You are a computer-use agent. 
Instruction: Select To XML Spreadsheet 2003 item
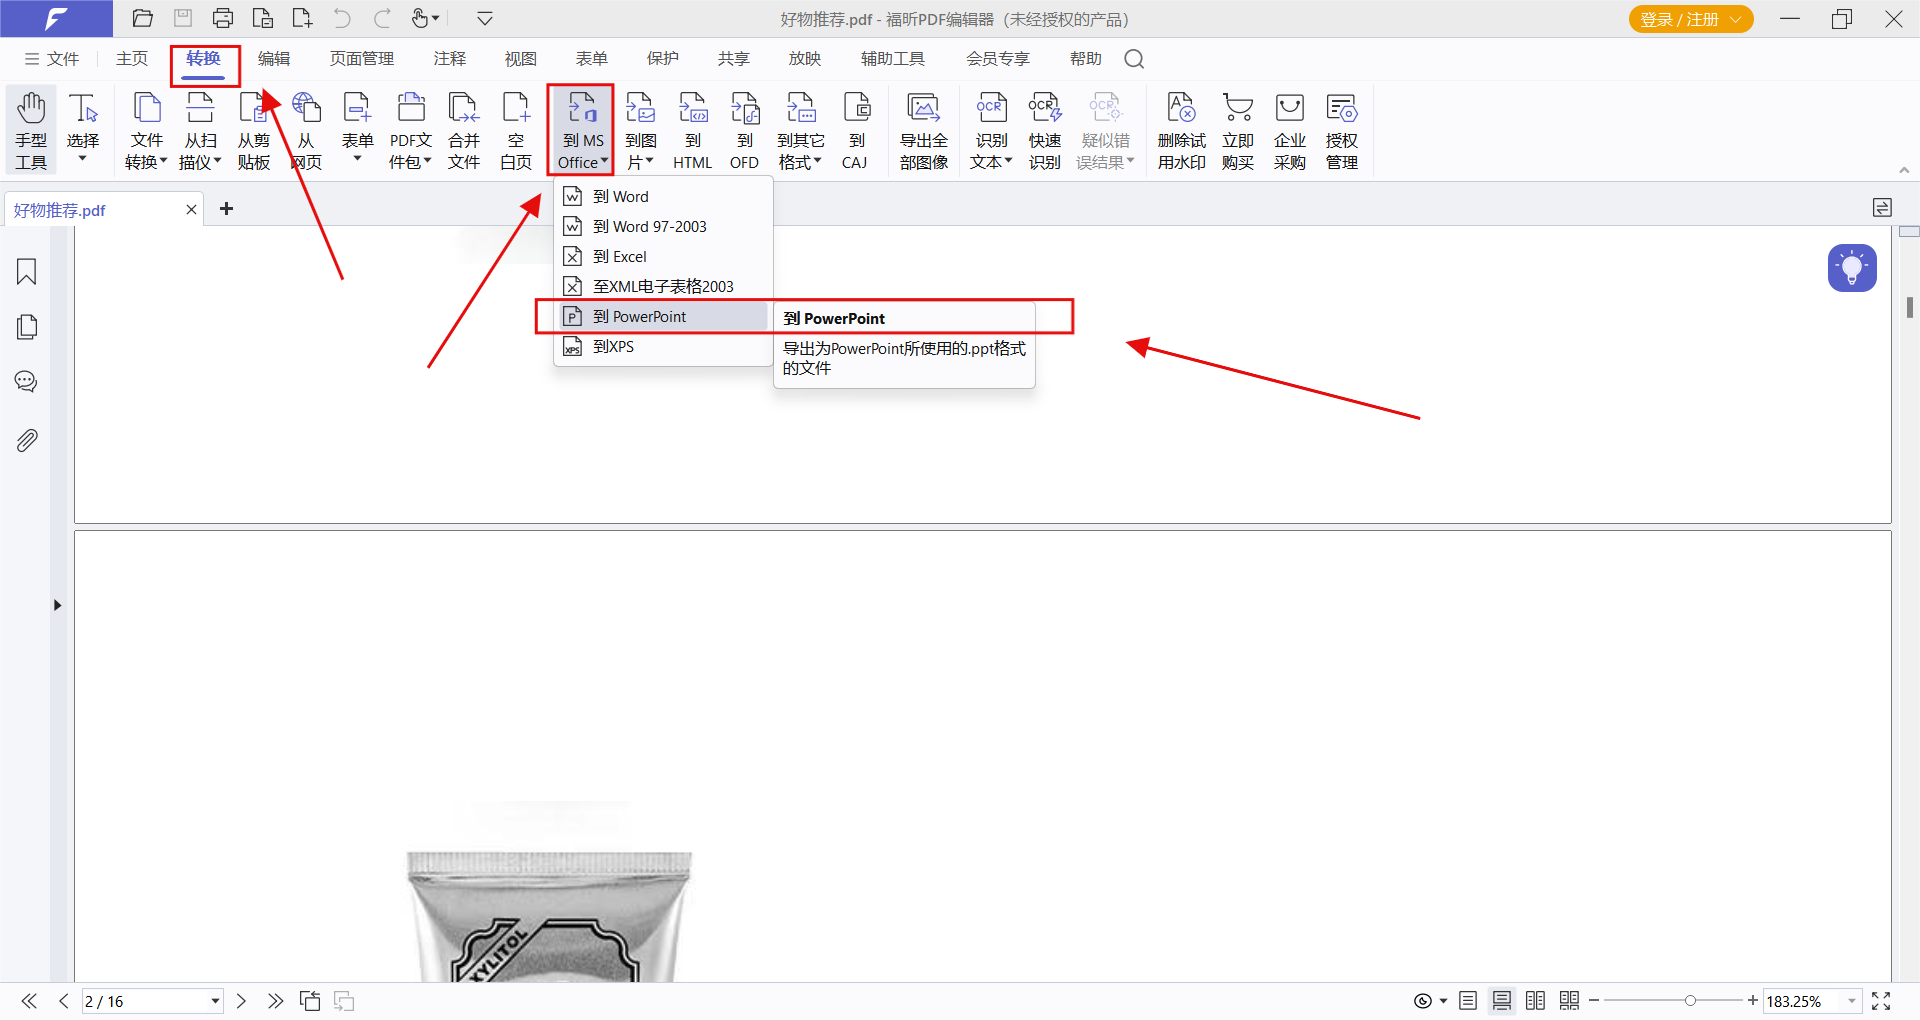[663, 287]
